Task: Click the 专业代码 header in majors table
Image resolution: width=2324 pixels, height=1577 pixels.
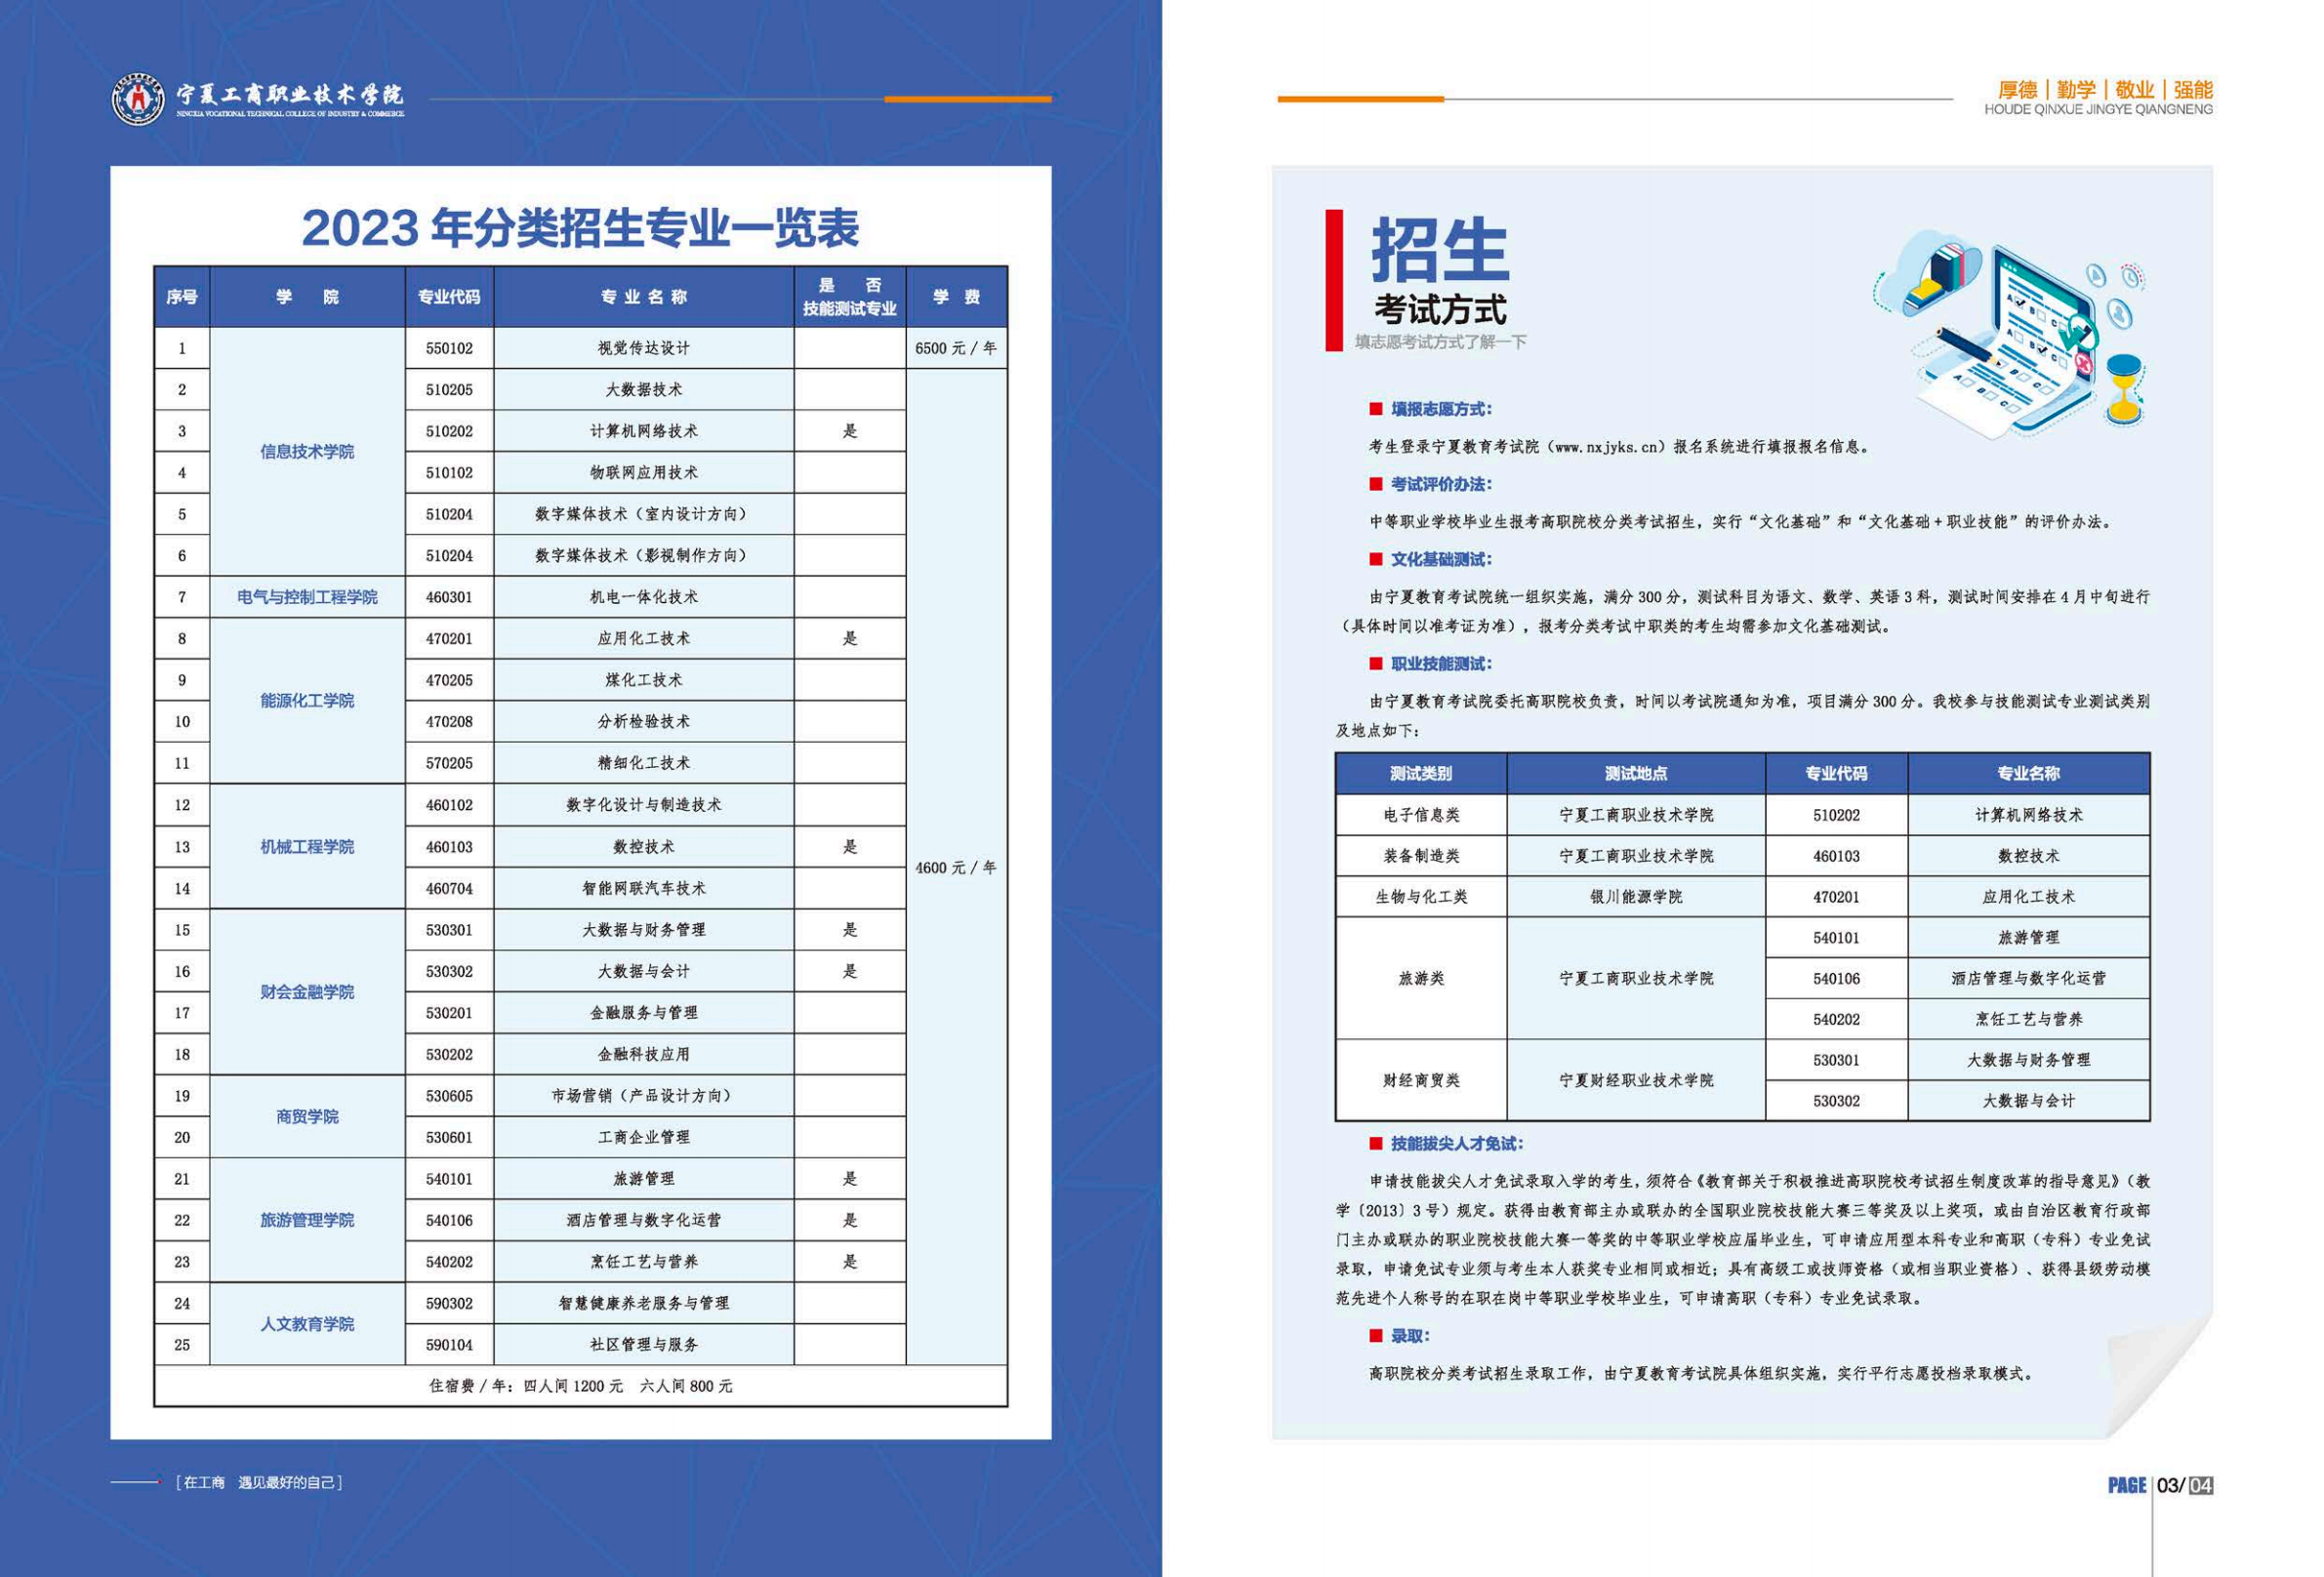Action: (449, 297)
